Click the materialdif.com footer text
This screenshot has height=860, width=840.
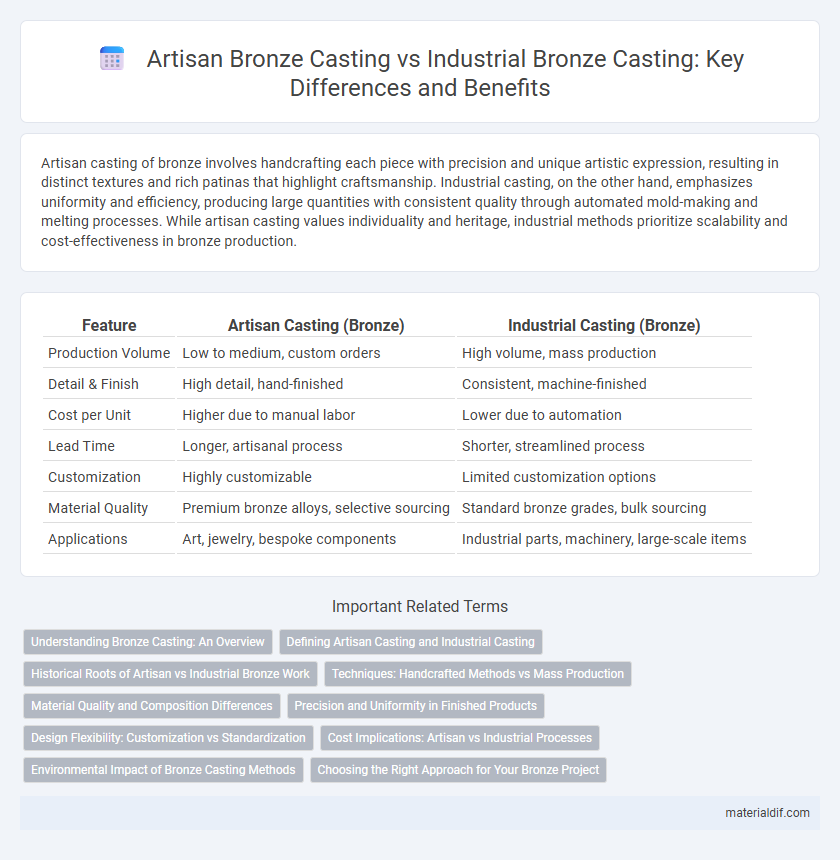tap(767, 813)
